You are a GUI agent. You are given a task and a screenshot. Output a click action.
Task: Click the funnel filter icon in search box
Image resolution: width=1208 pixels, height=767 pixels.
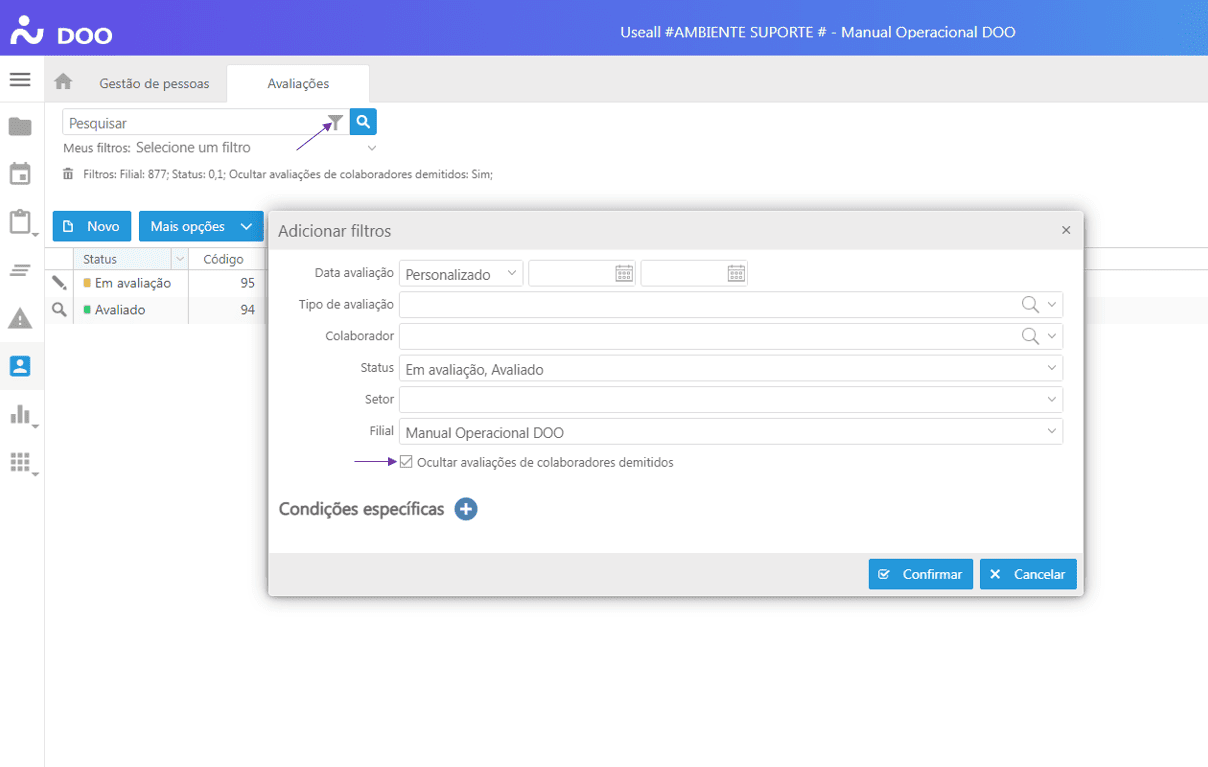336,122
